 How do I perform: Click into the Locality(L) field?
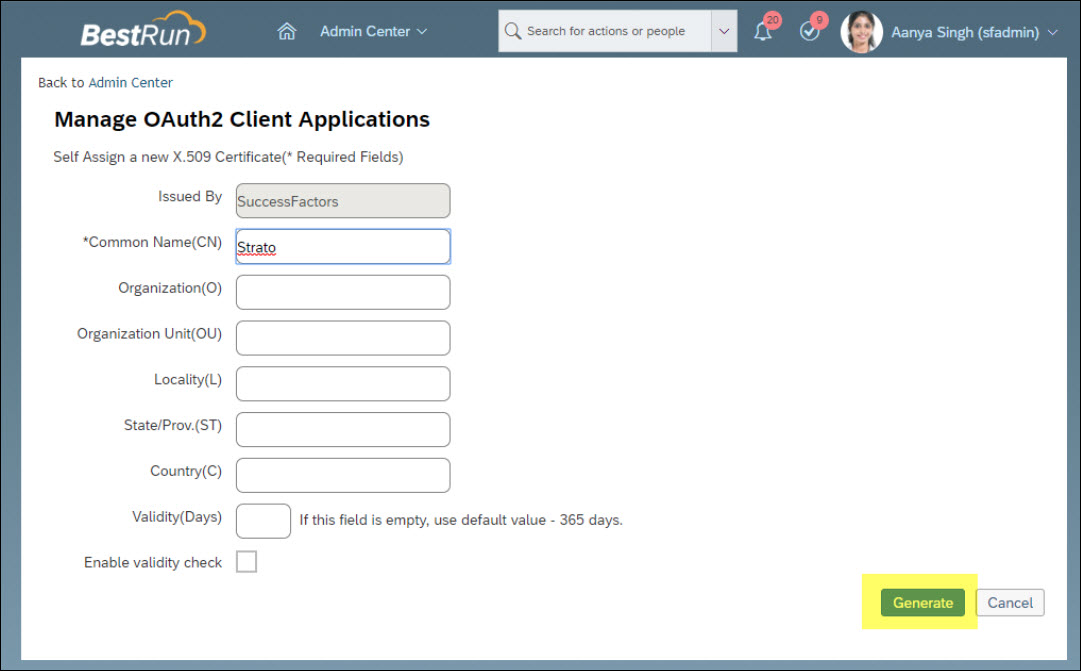tap(343, 383)
